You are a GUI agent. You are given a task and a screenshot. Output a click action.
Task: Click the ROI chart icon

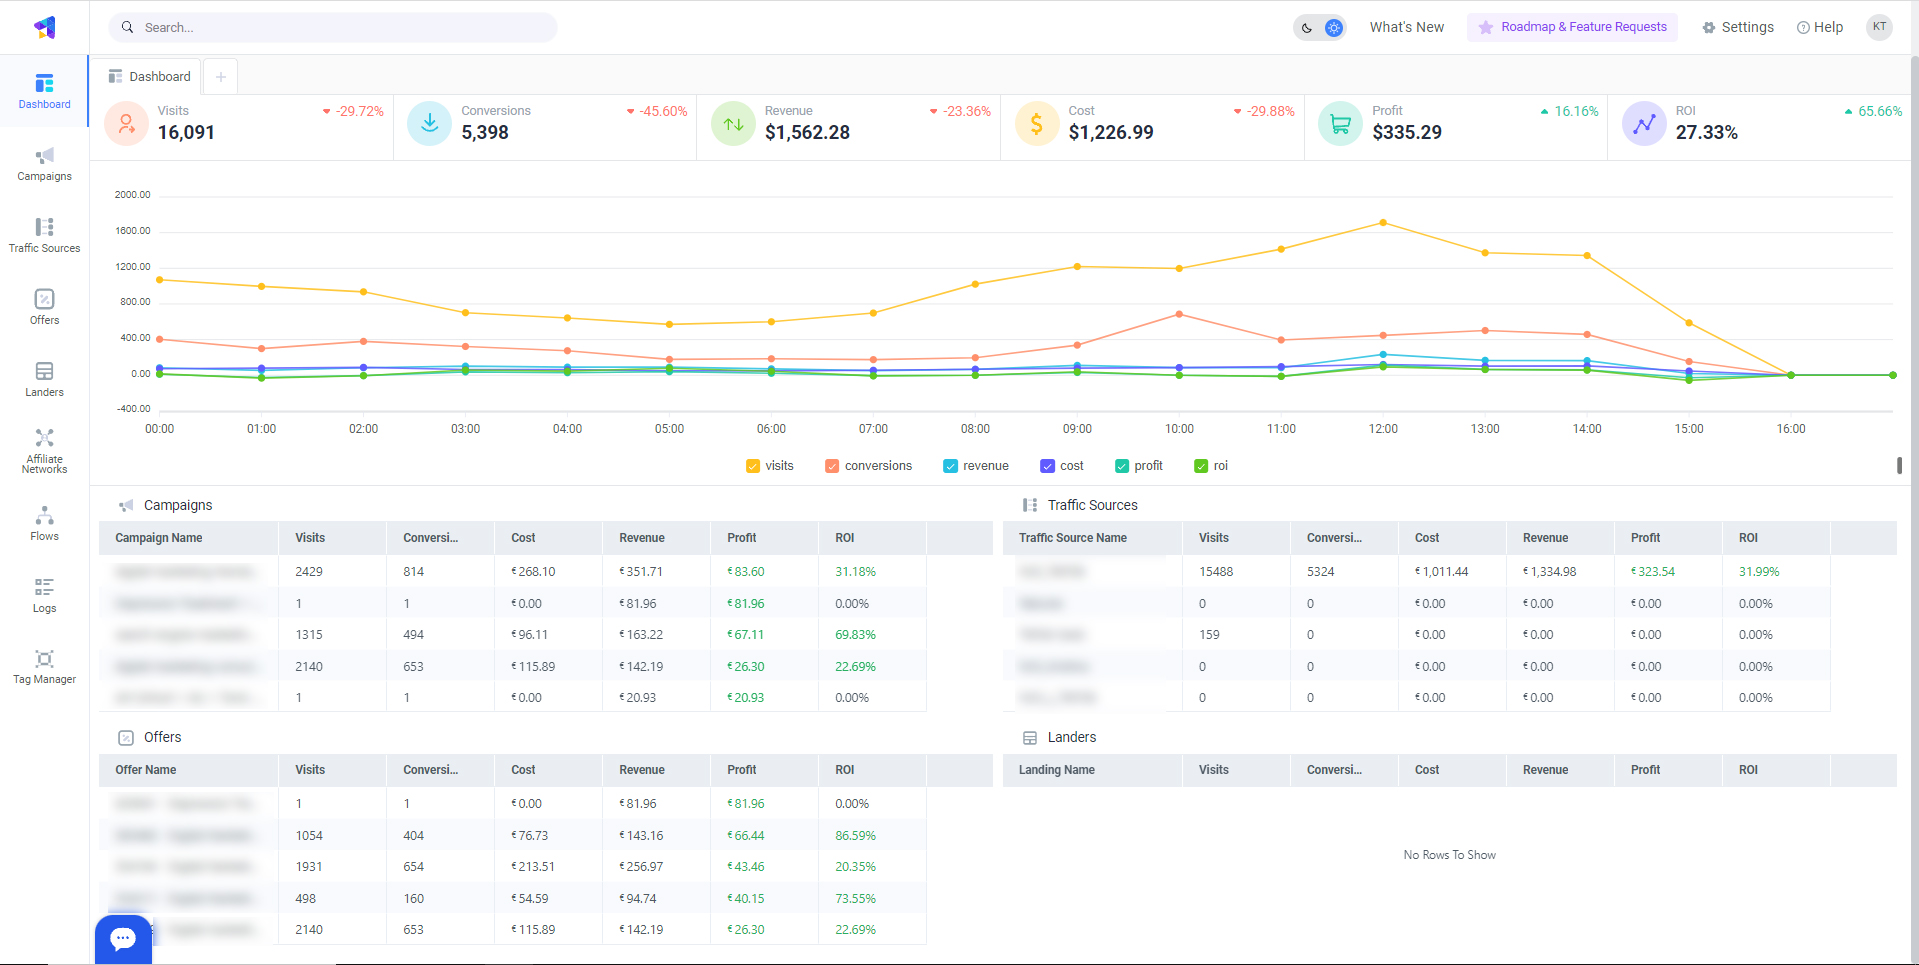point(1644,124)
